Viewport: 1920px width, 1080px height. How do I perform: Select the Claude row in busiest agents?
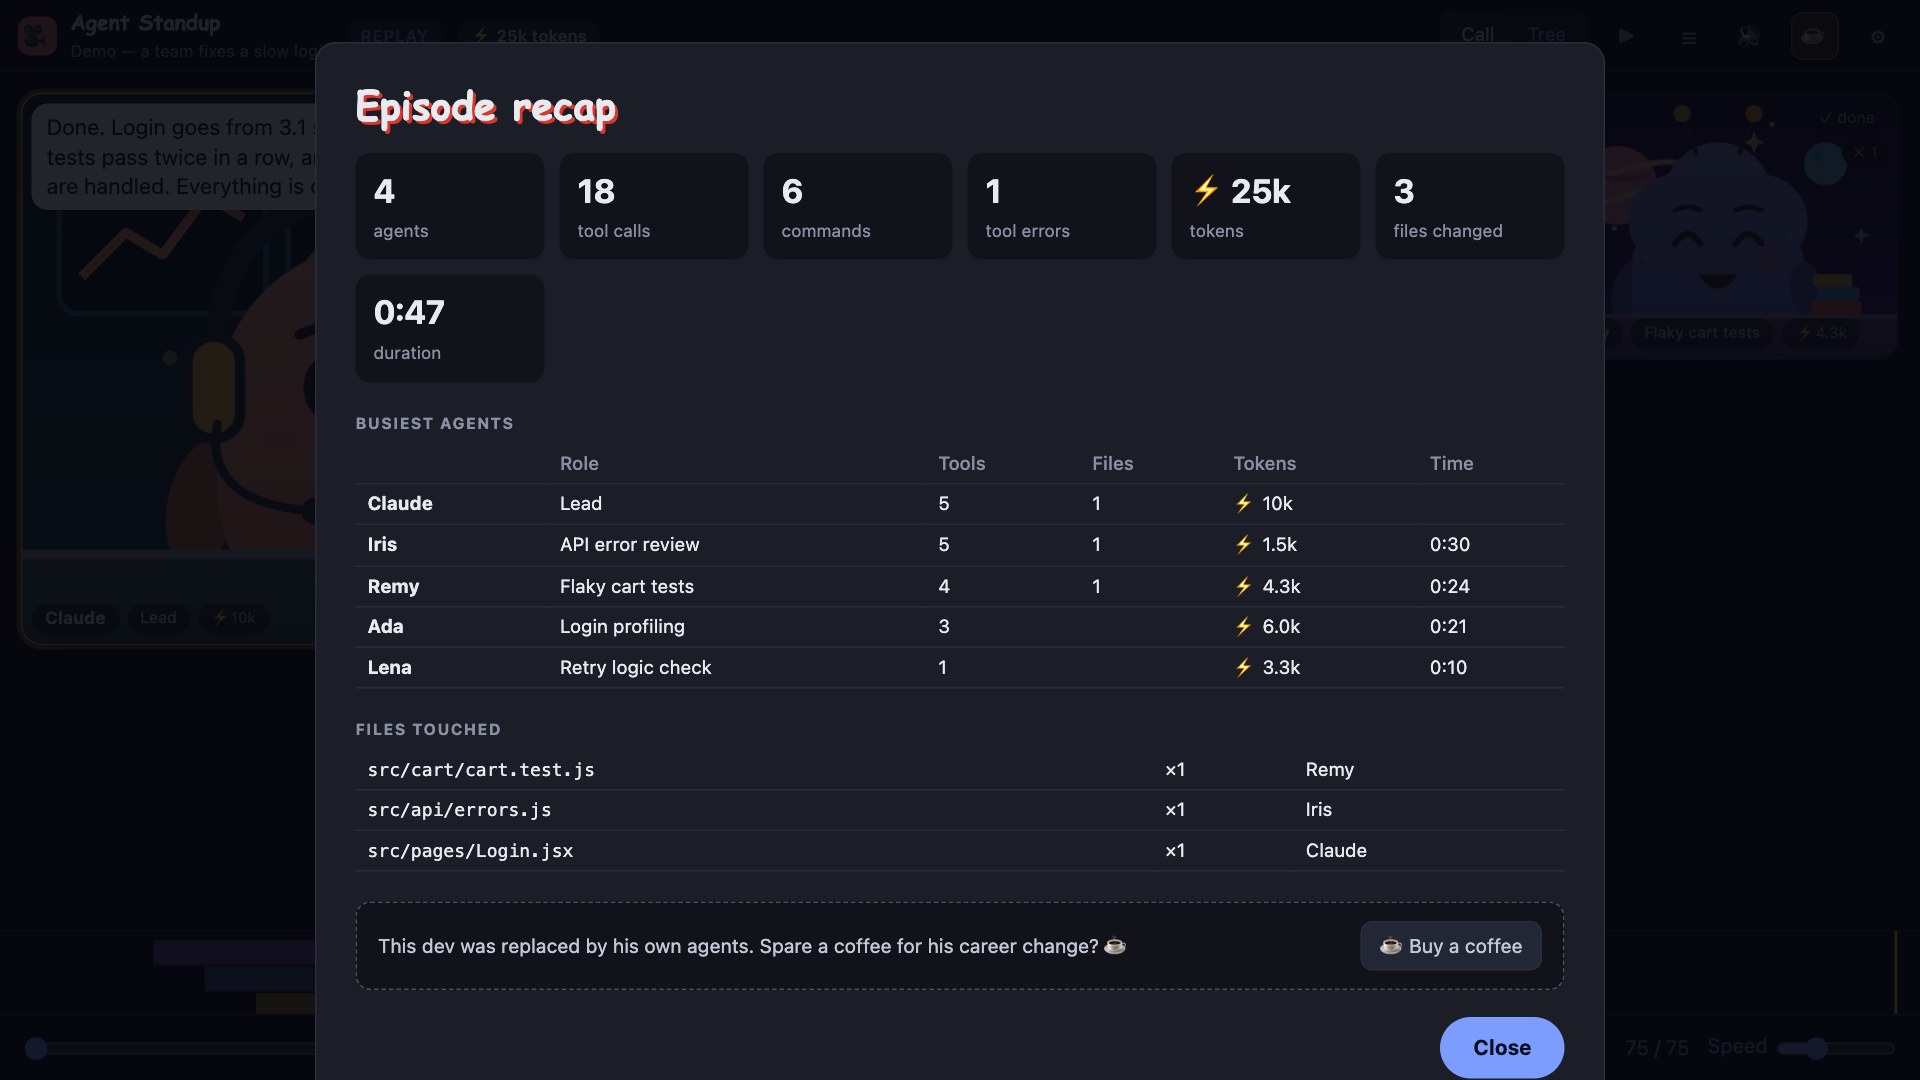[960, 504]
